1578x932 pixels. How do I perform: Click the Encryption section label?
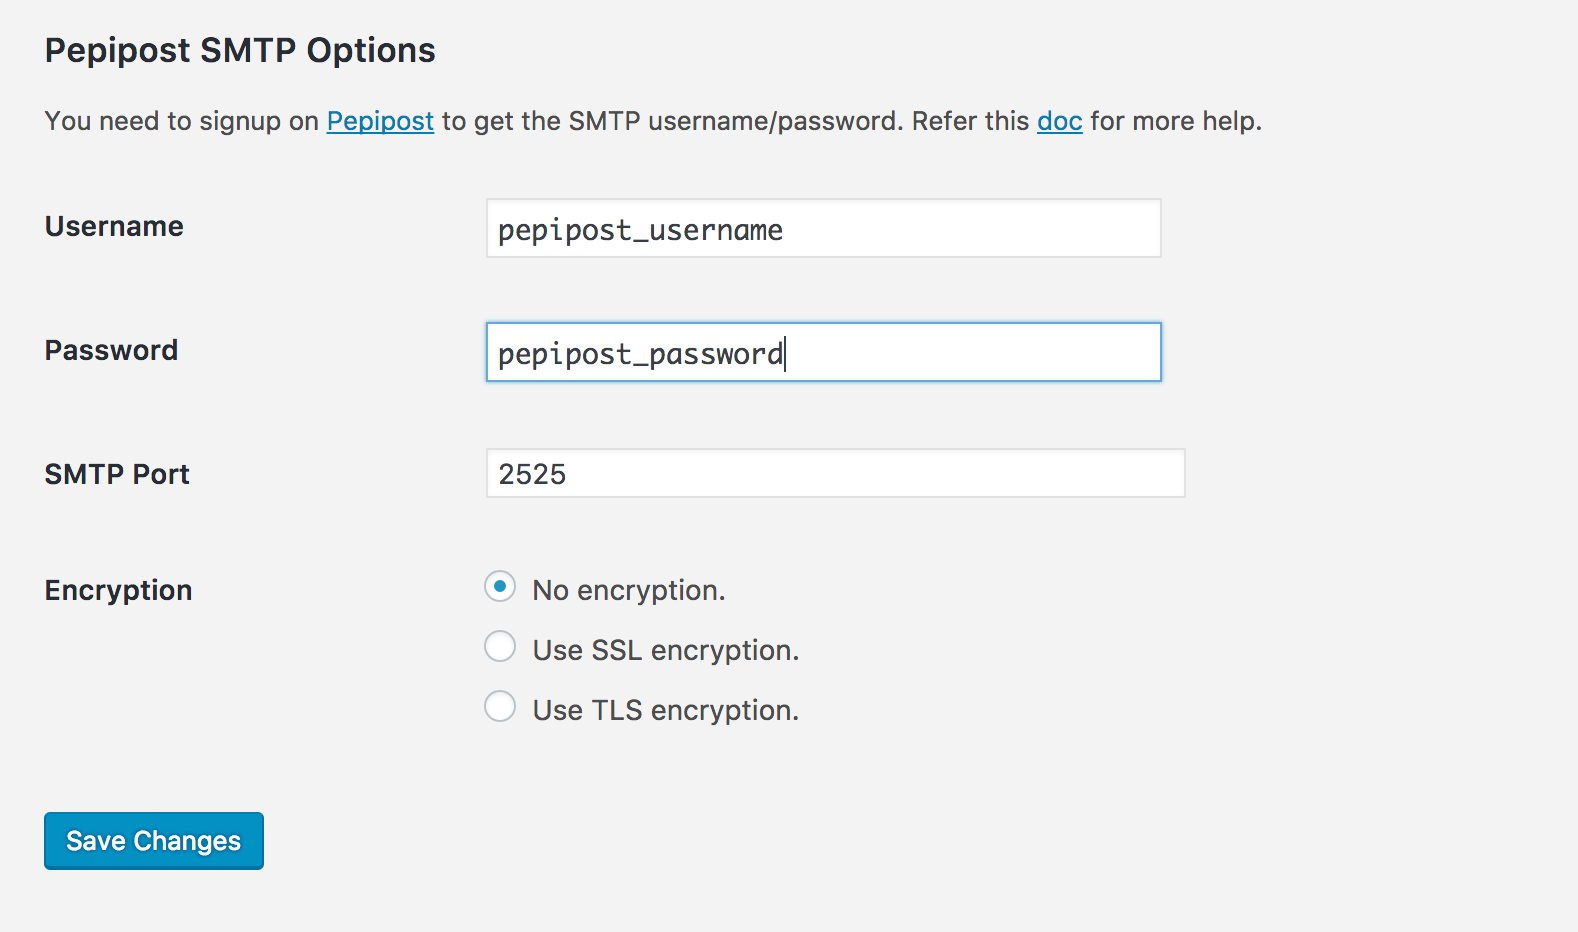click(x=118, y=591)
